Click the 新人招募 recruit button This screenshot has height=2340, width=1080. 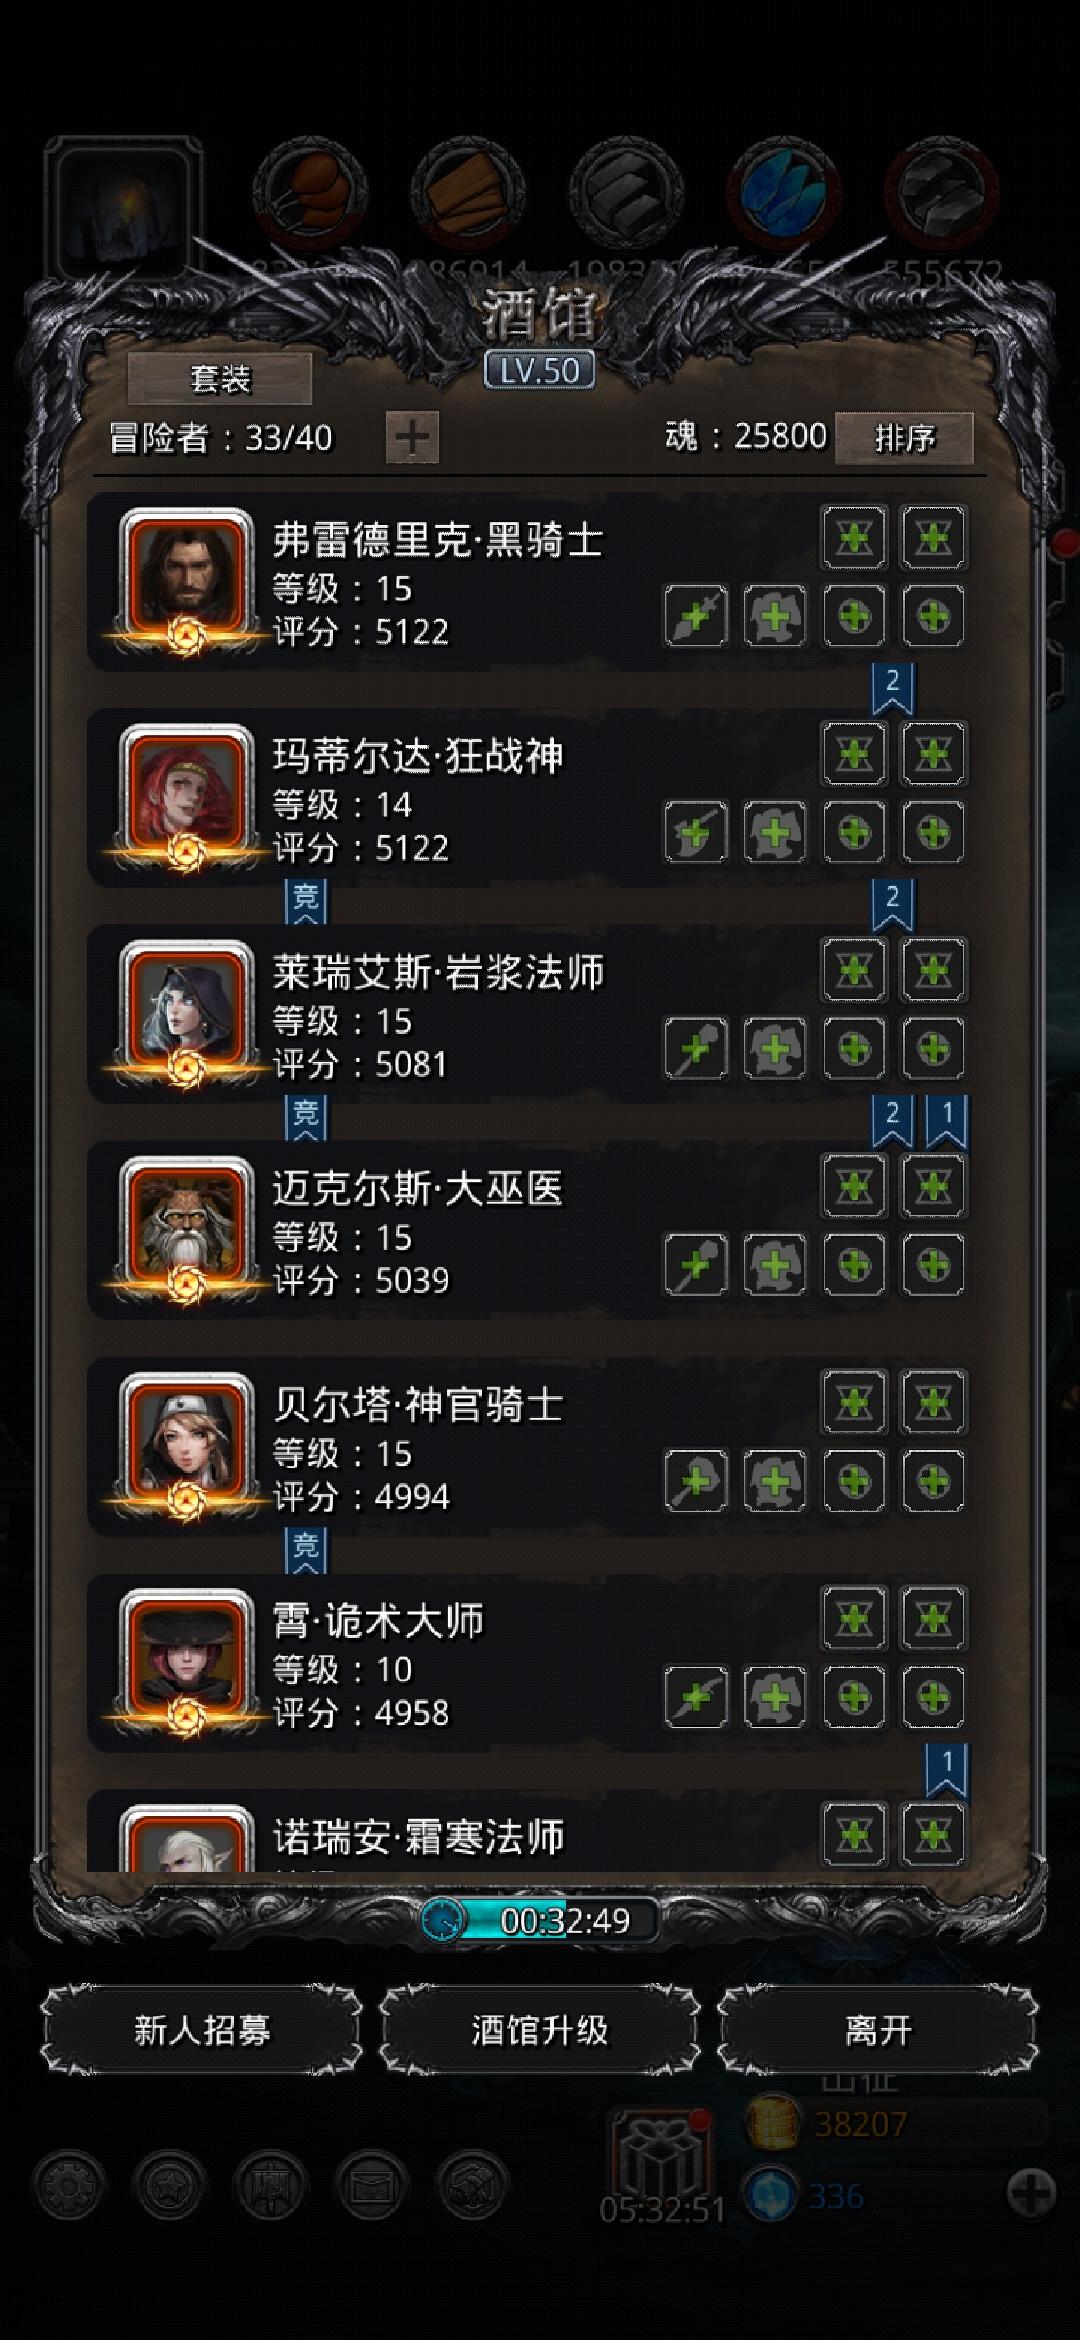tap(202, 2031)
